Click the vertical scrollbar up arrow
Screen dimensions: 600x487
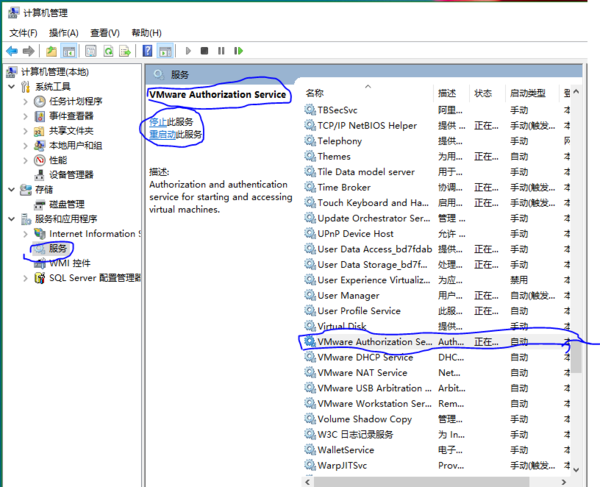pyautogui.click(x=576, y=92)
